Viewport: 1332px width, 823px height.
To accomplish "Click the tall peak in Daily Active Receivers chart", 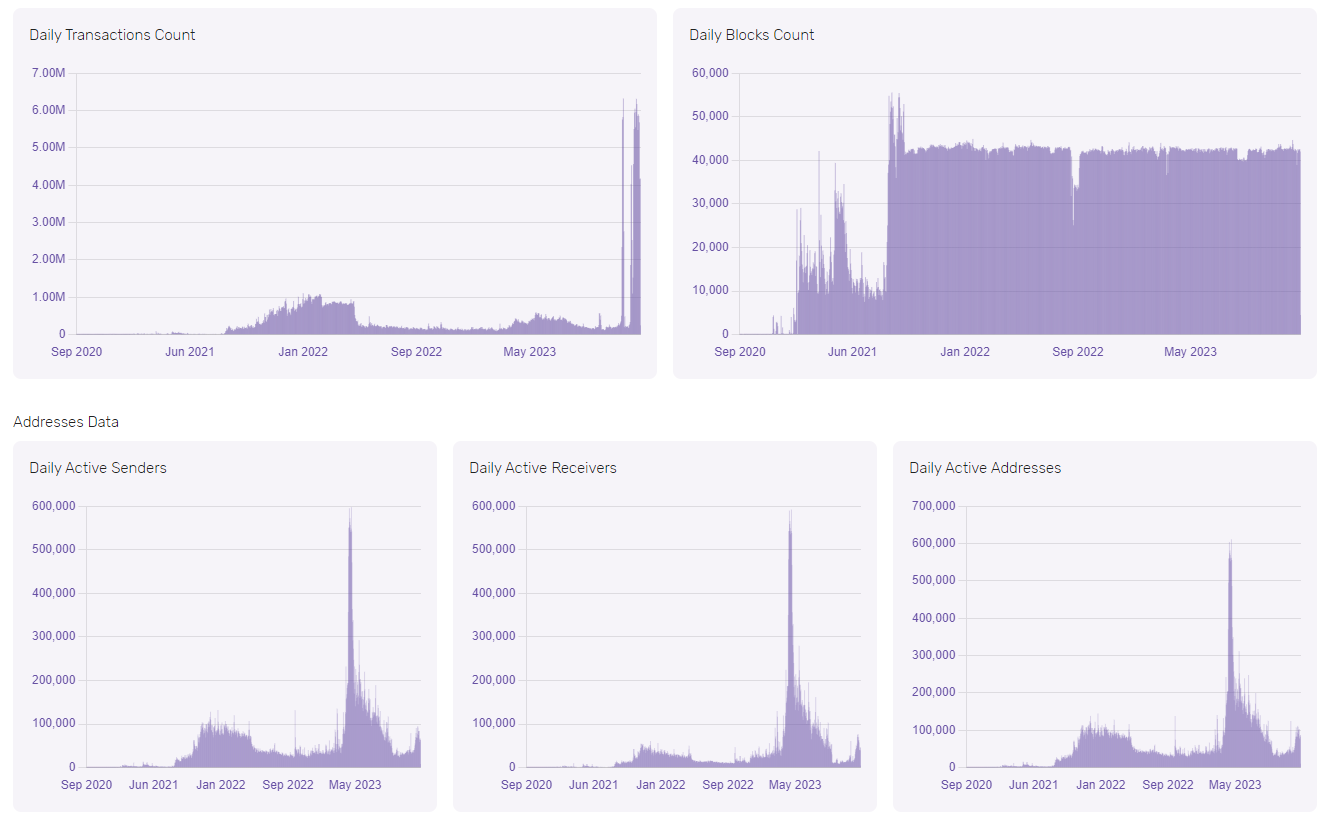I will (x=790, y=638).
